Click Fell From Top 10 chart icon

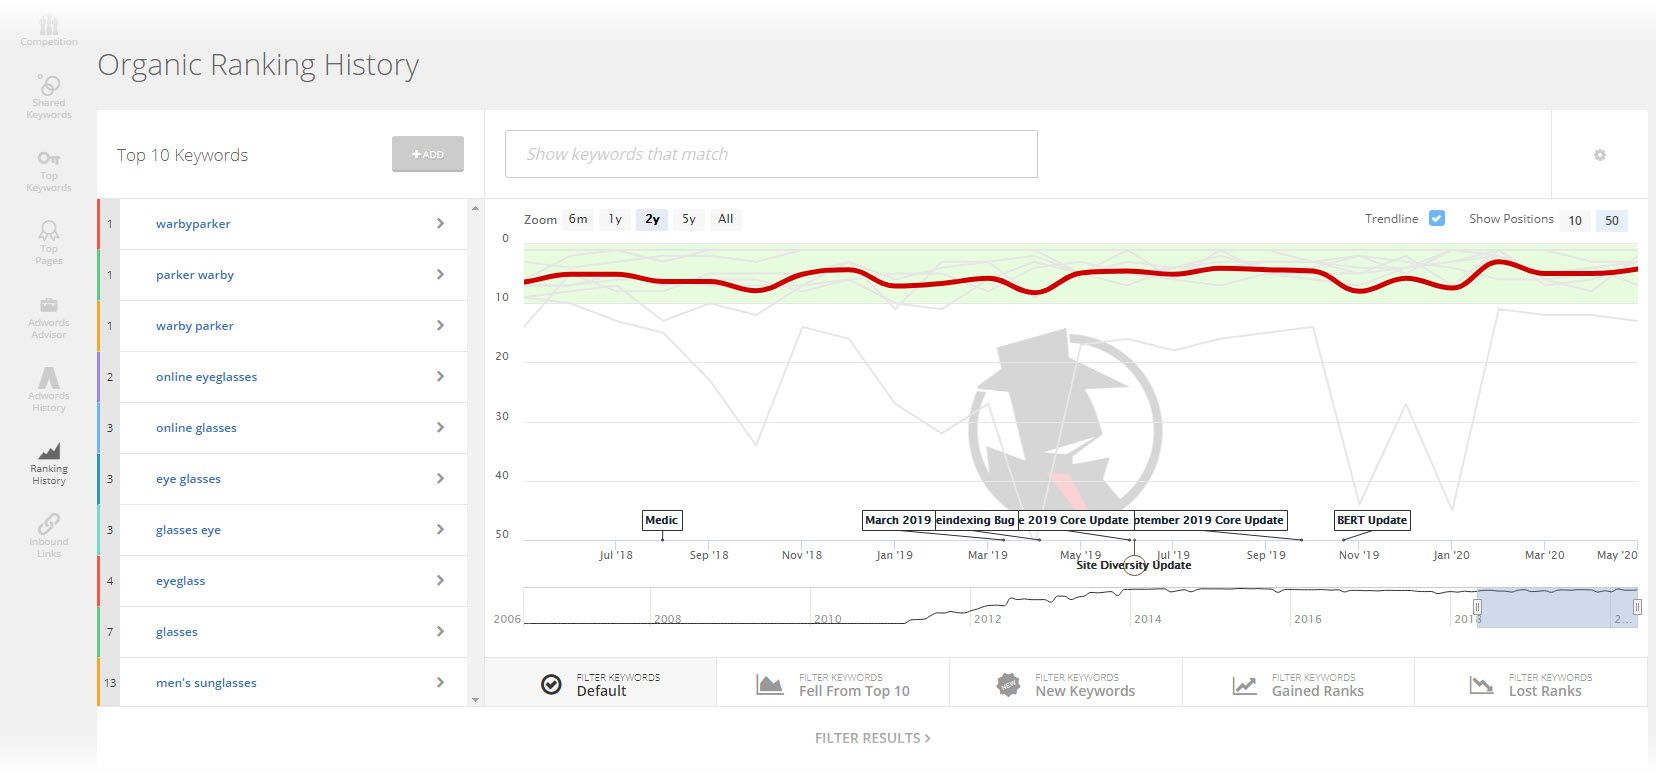[769, 685]
